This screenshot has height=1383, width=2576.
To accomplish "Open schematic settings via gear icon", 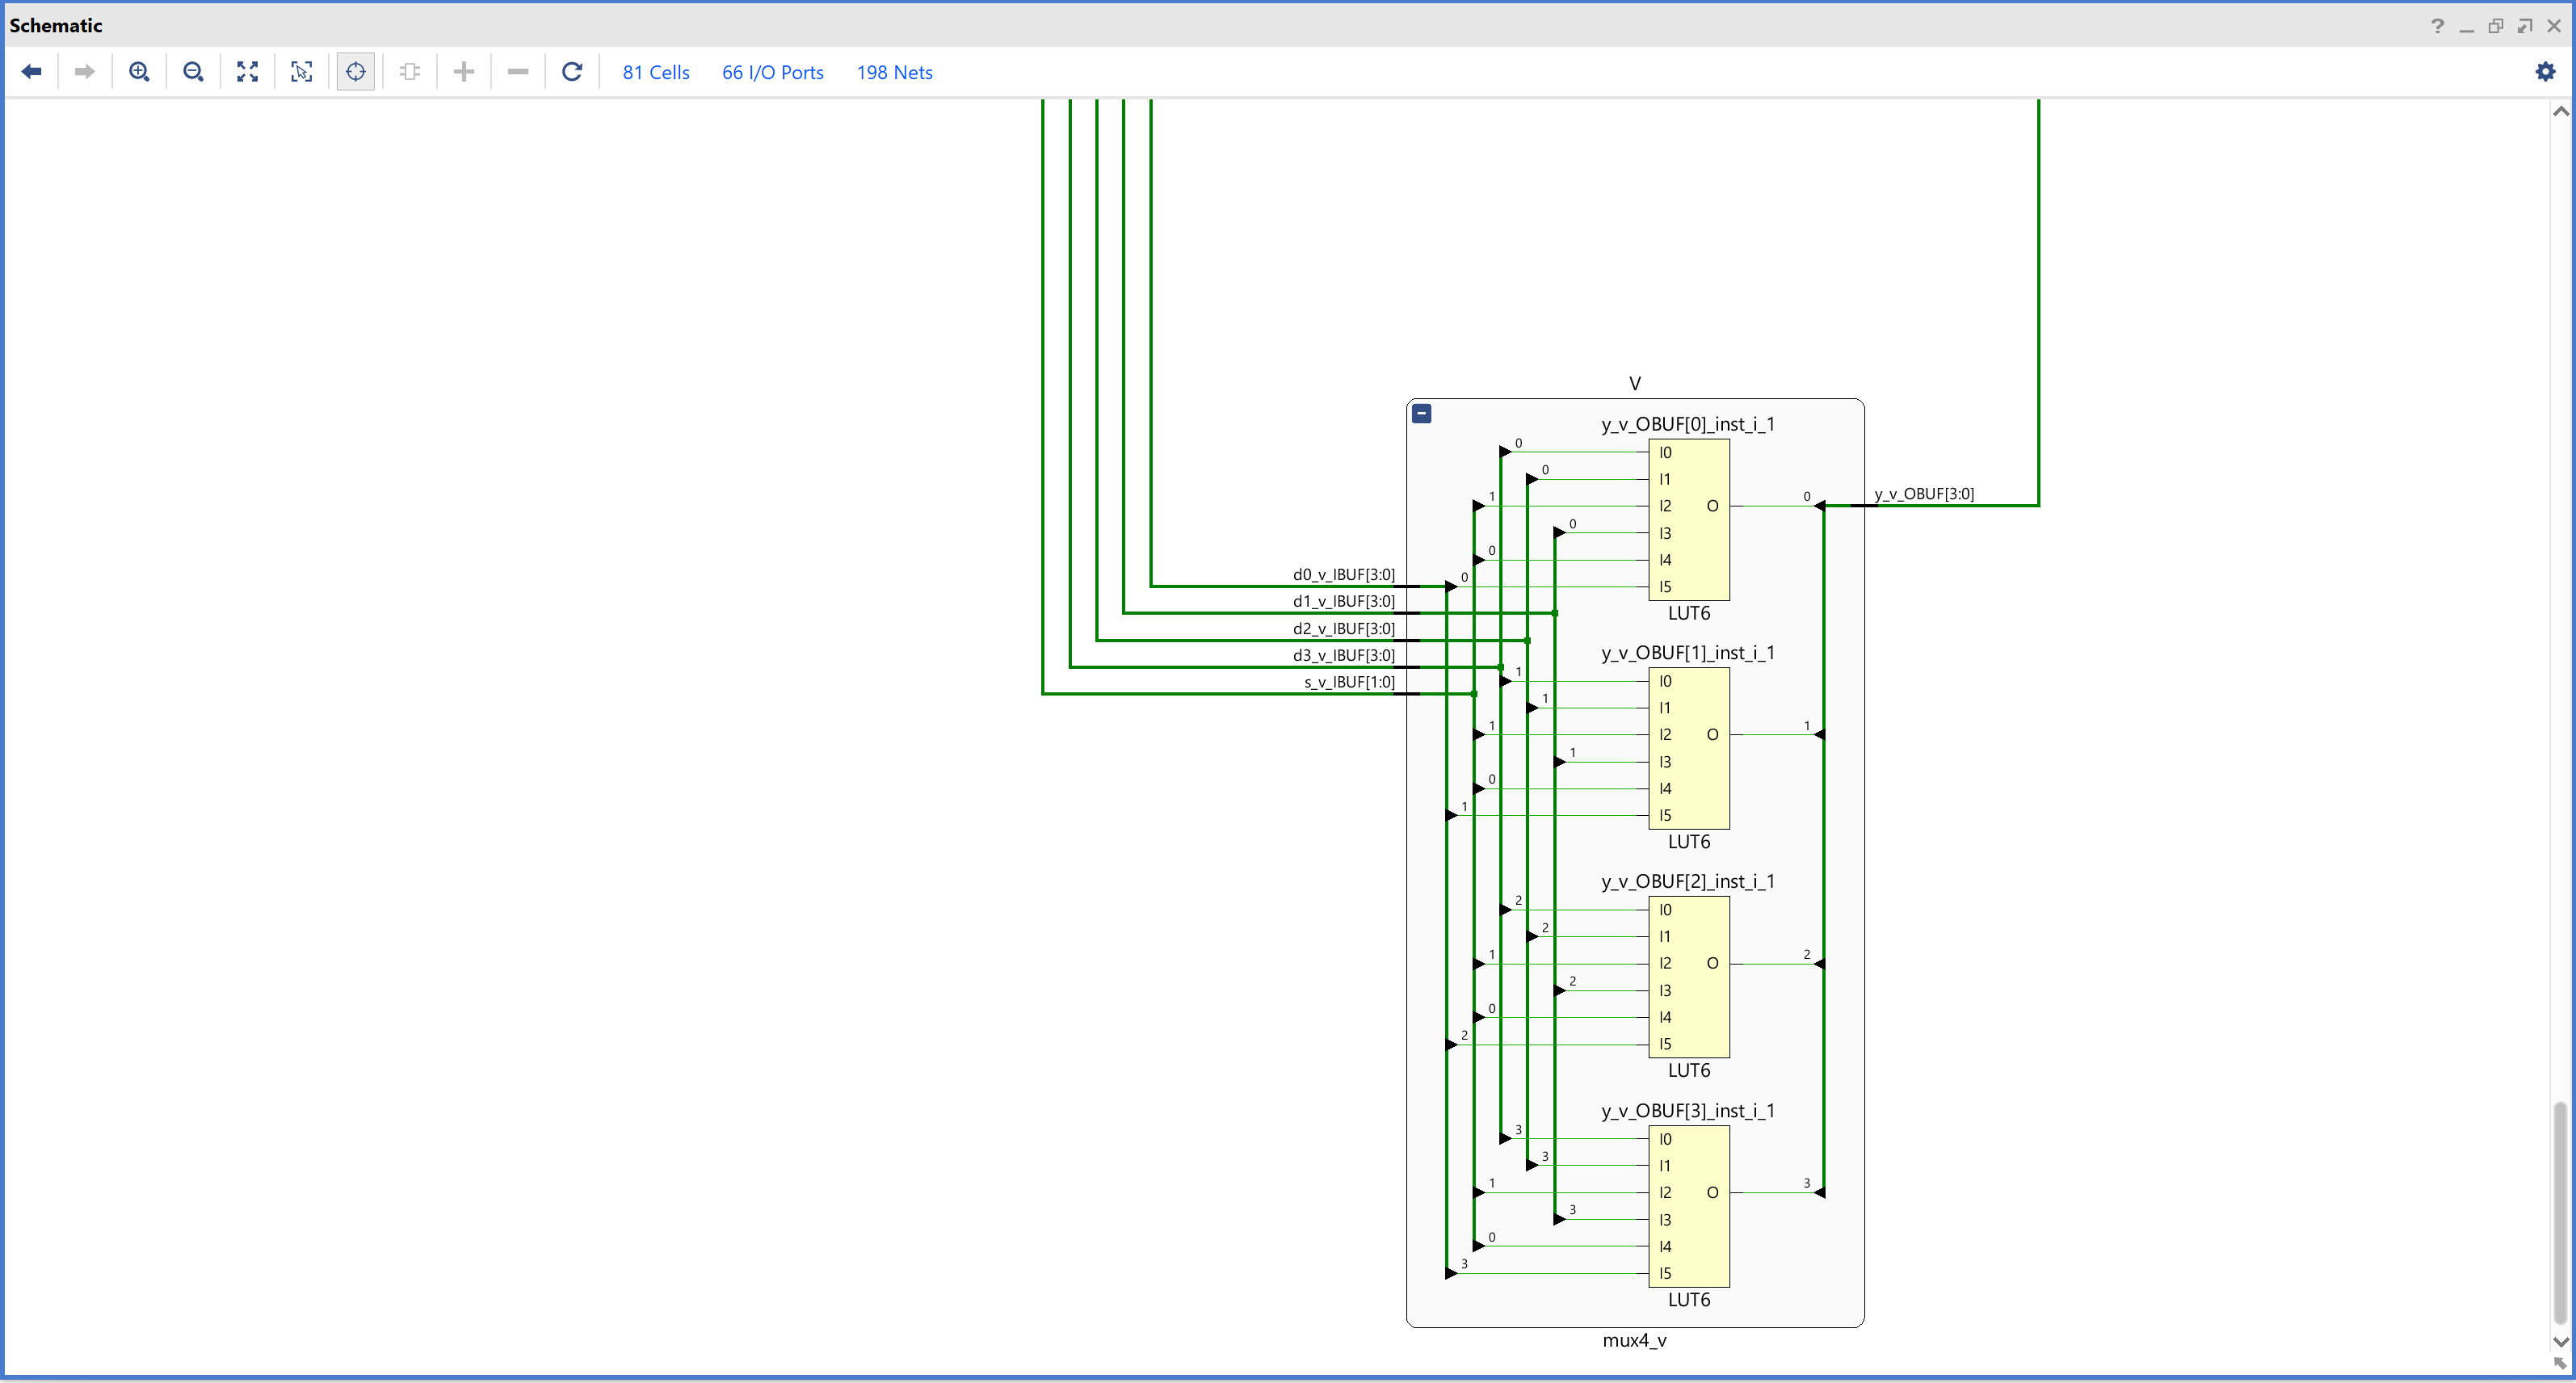I will 2545,71.
